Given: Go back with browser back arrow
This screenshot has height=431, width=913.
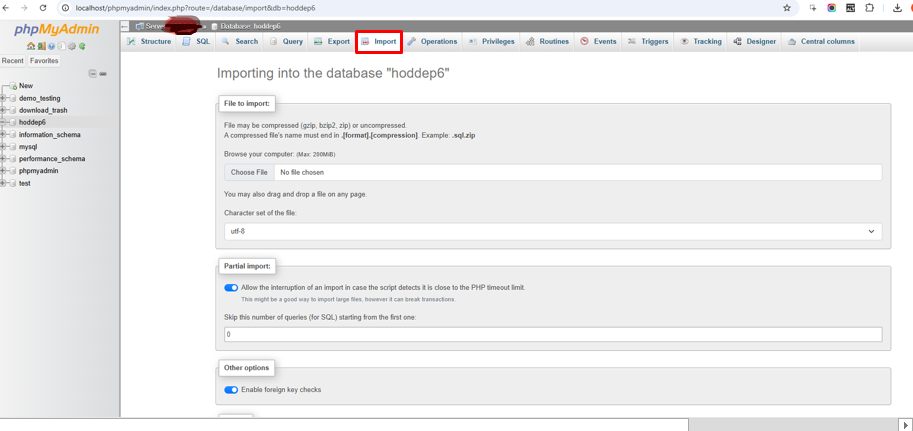Looking at the screenshot, I should 6,8.
